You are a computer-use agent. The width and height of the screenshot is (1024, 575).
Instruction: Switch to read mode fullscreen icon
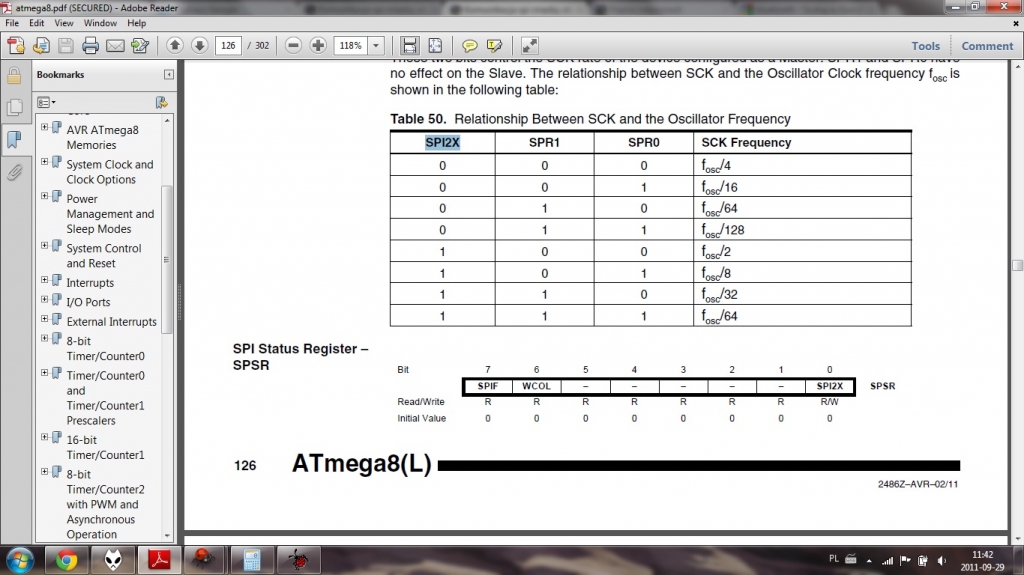pos(529,46)
